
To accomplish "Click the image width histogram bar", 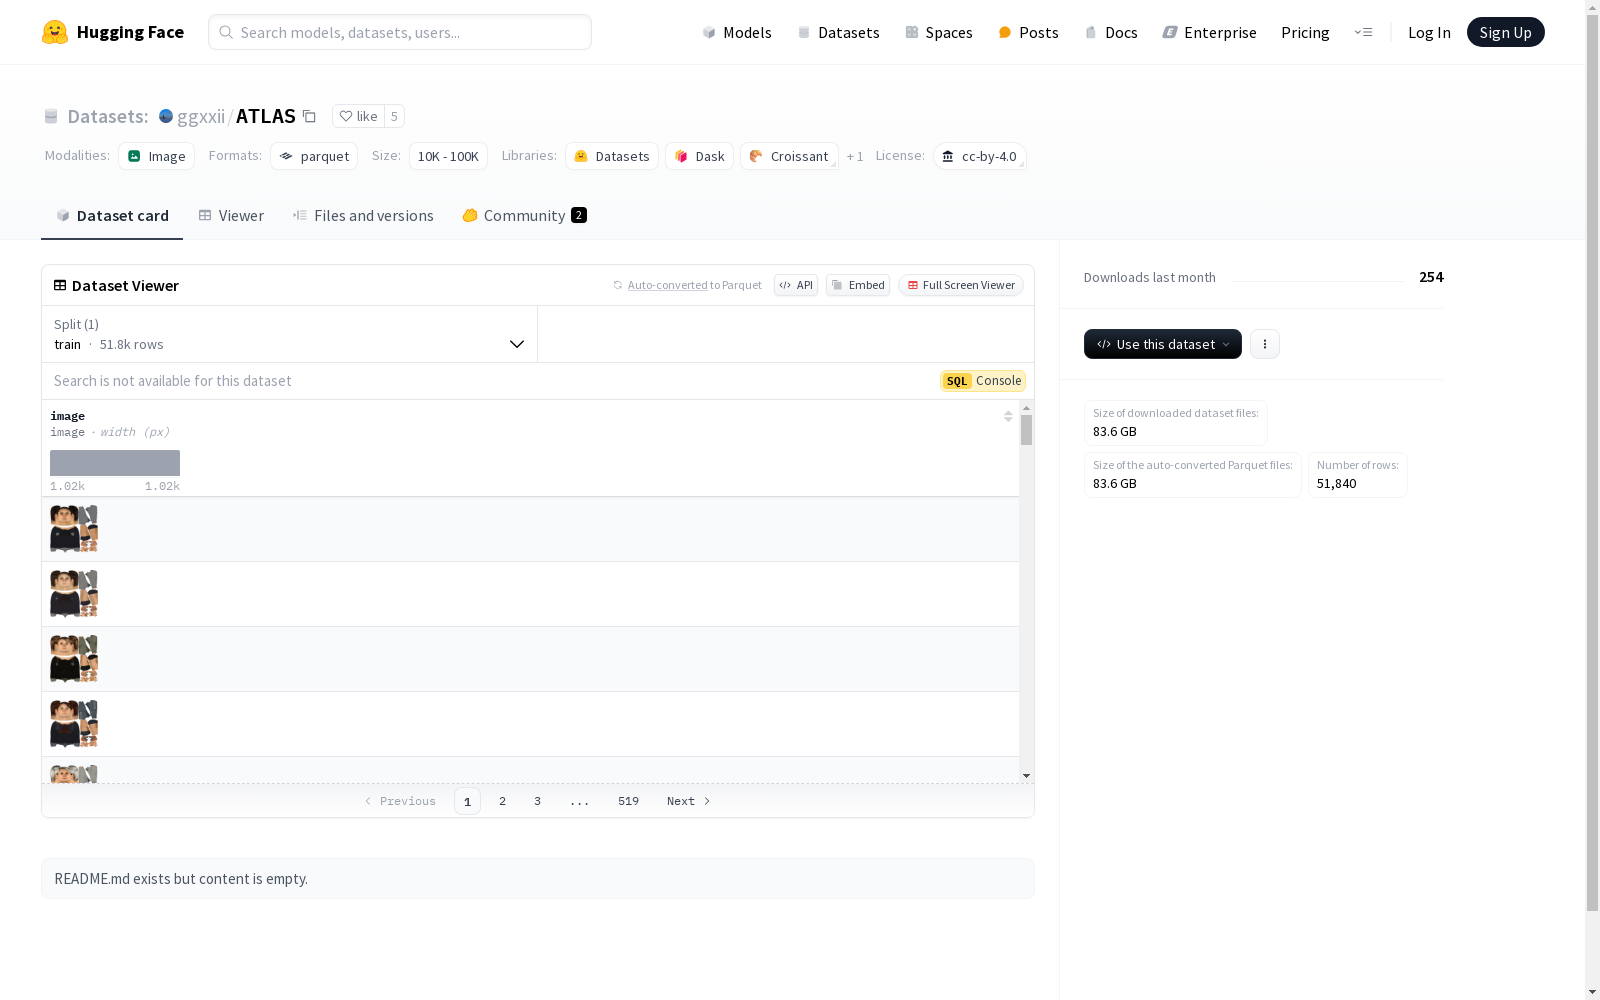I will click(x=115, y=463).
